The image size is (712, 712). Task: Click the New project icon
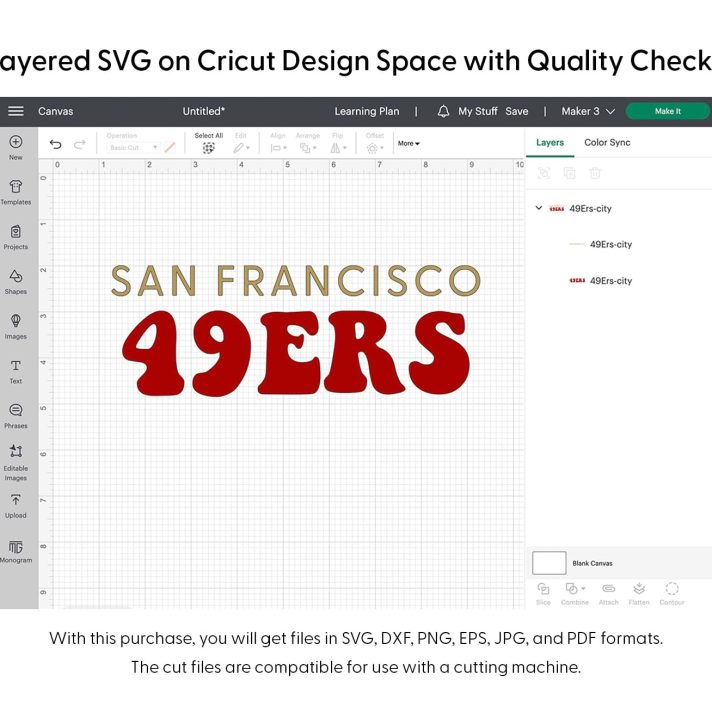click(16, 142)
